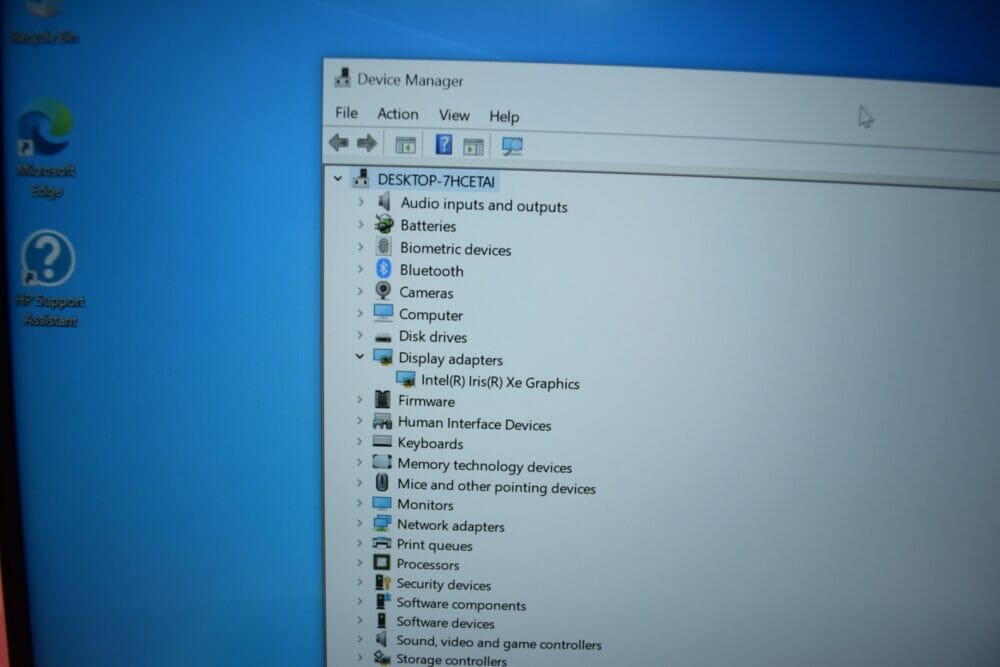This screenshot has width=1000, height=667.
Task: Expand the Storage controllers arrow
Action: pos(359,657)
